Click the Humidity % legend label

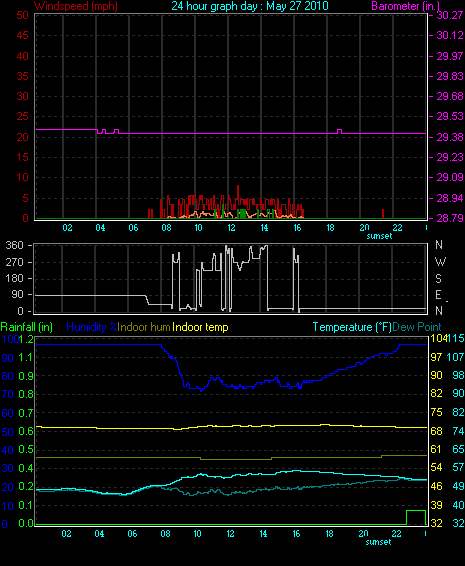tap(92, 327)
